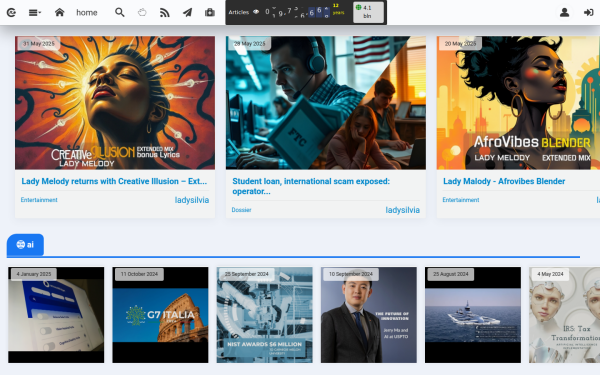This screenshot has width=600, height=375.
Task: Click Entertainment category under Afrovibes Blender
Action: pos(461,200)
